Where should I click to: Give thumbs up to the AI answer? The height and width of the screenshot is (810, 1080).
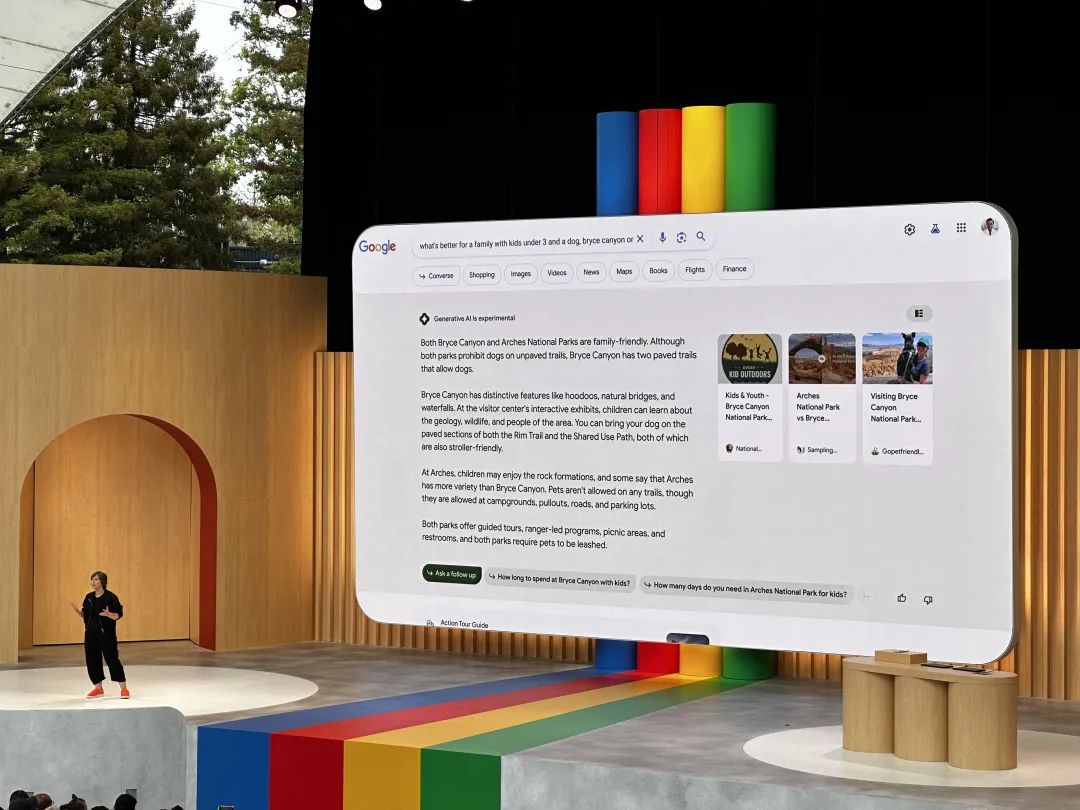[902, 598]
